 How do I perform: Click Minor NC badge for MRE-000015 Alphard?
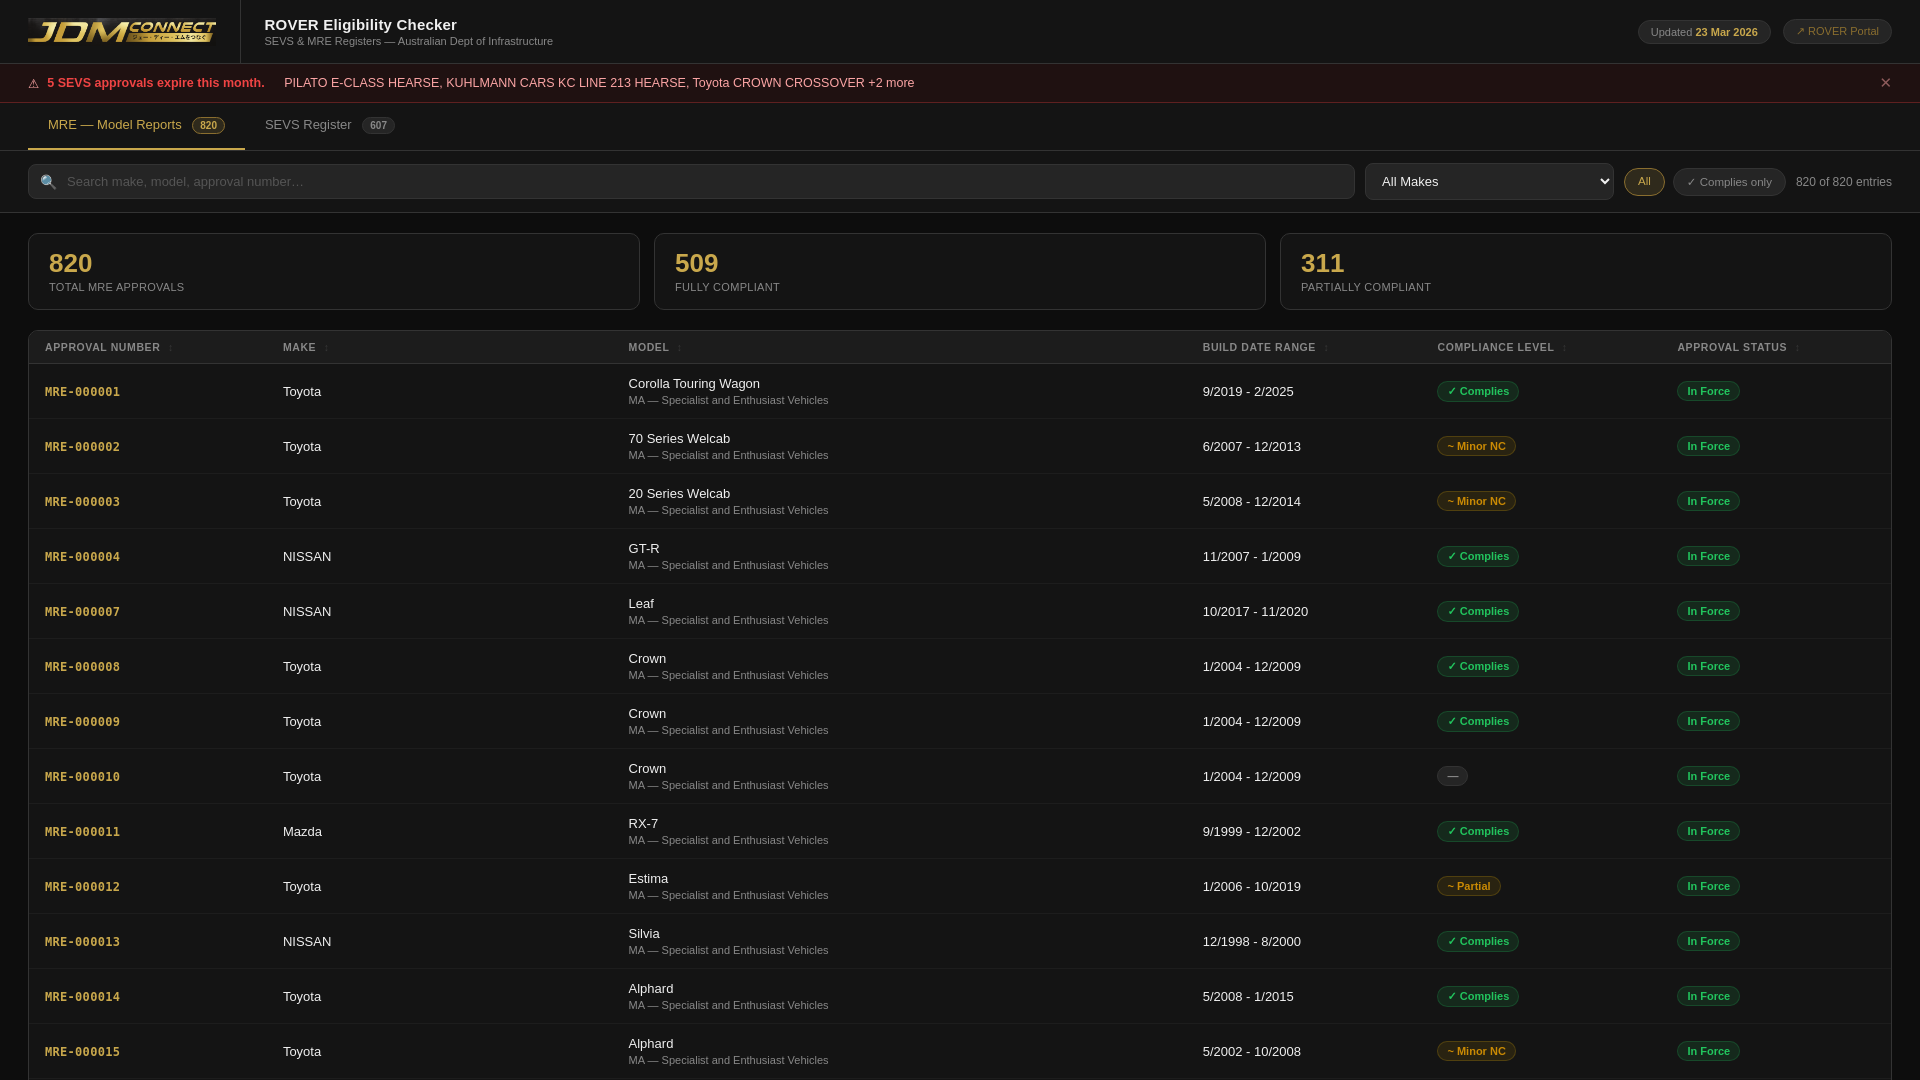point(1476,1052)
